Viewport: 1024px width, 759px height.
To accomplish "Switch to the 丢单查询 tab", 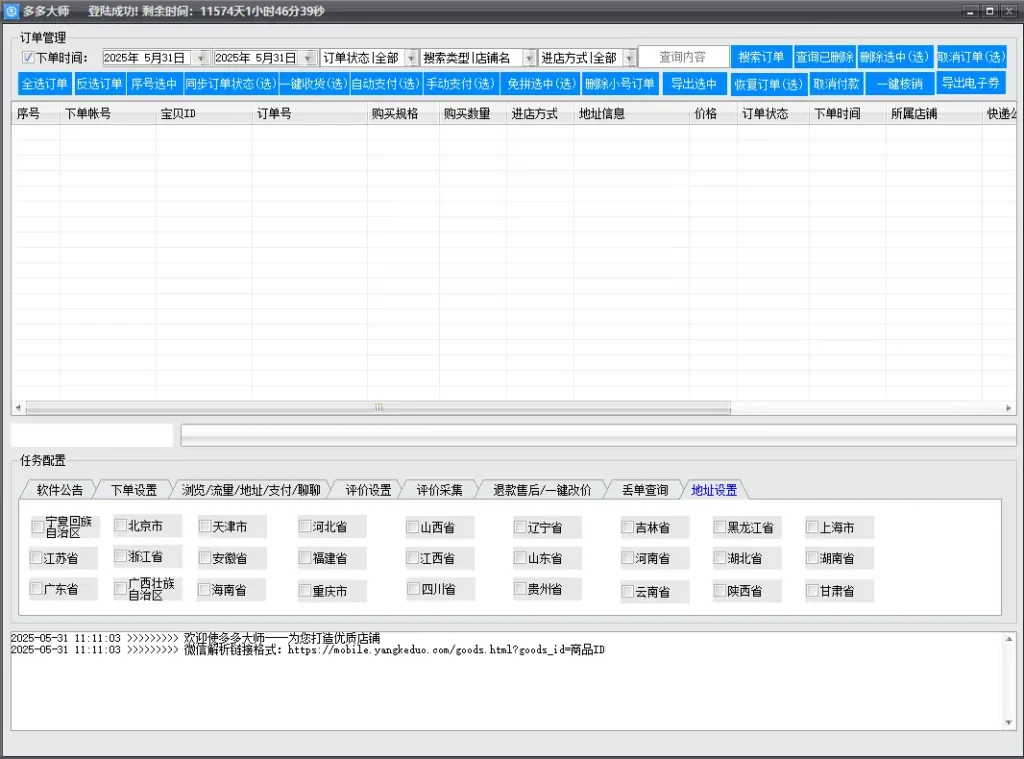I will coord(645,490).
